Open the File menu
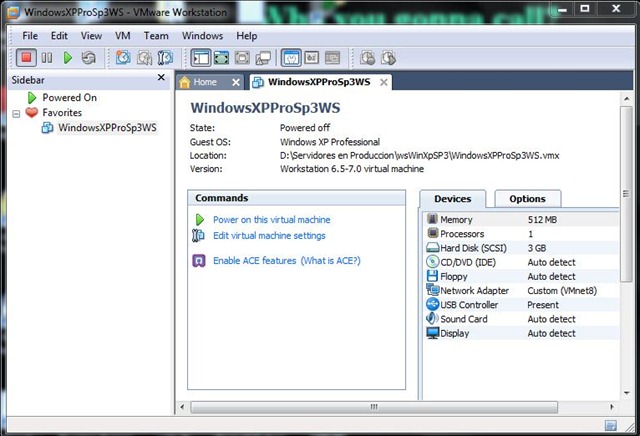The width and height of the screenshot is (640, 436). (30, 36)
